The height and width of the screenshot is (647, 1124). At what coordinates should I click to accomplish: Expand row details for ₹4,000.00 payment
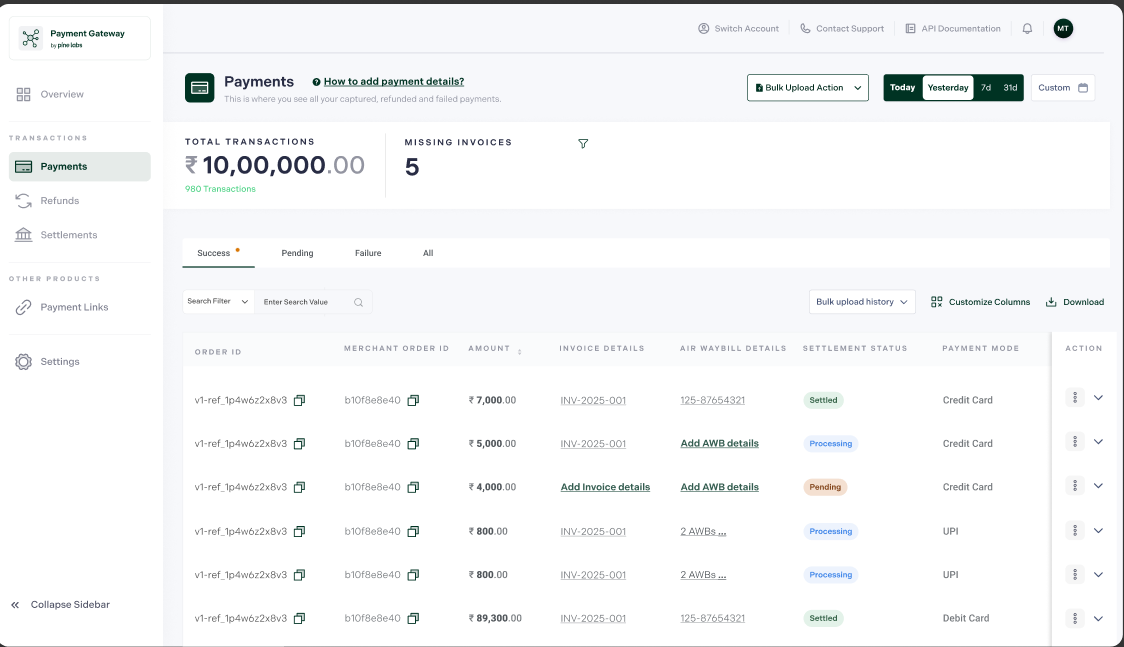click(1098, 486)
